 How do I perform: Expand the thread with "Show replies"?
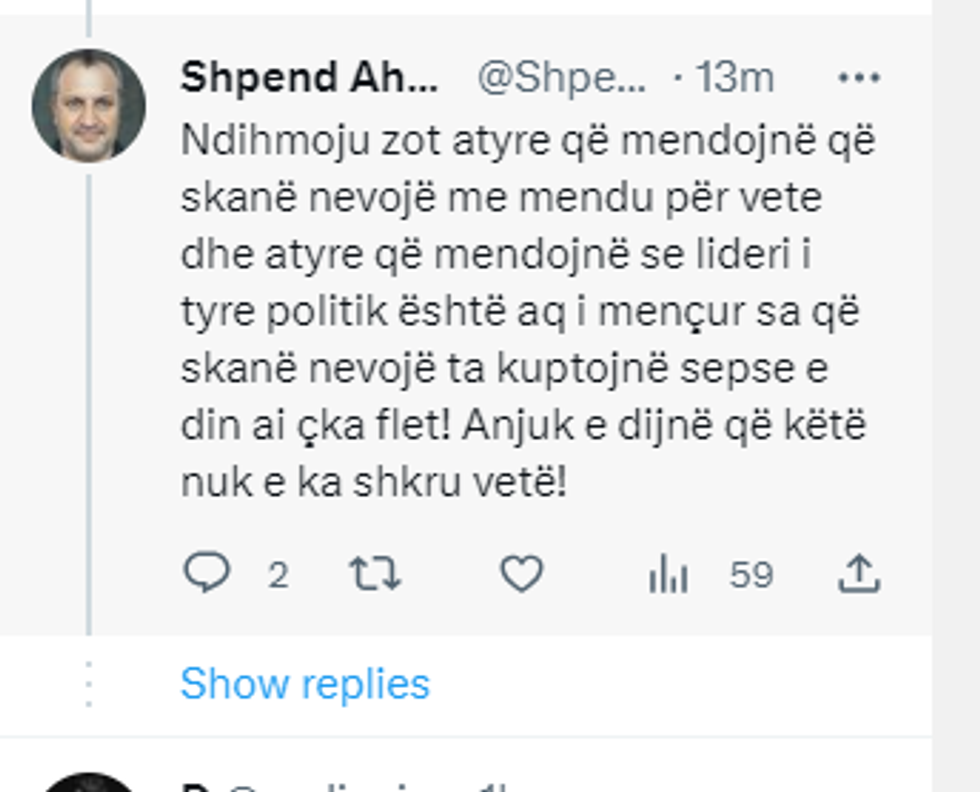coord(305,684)
